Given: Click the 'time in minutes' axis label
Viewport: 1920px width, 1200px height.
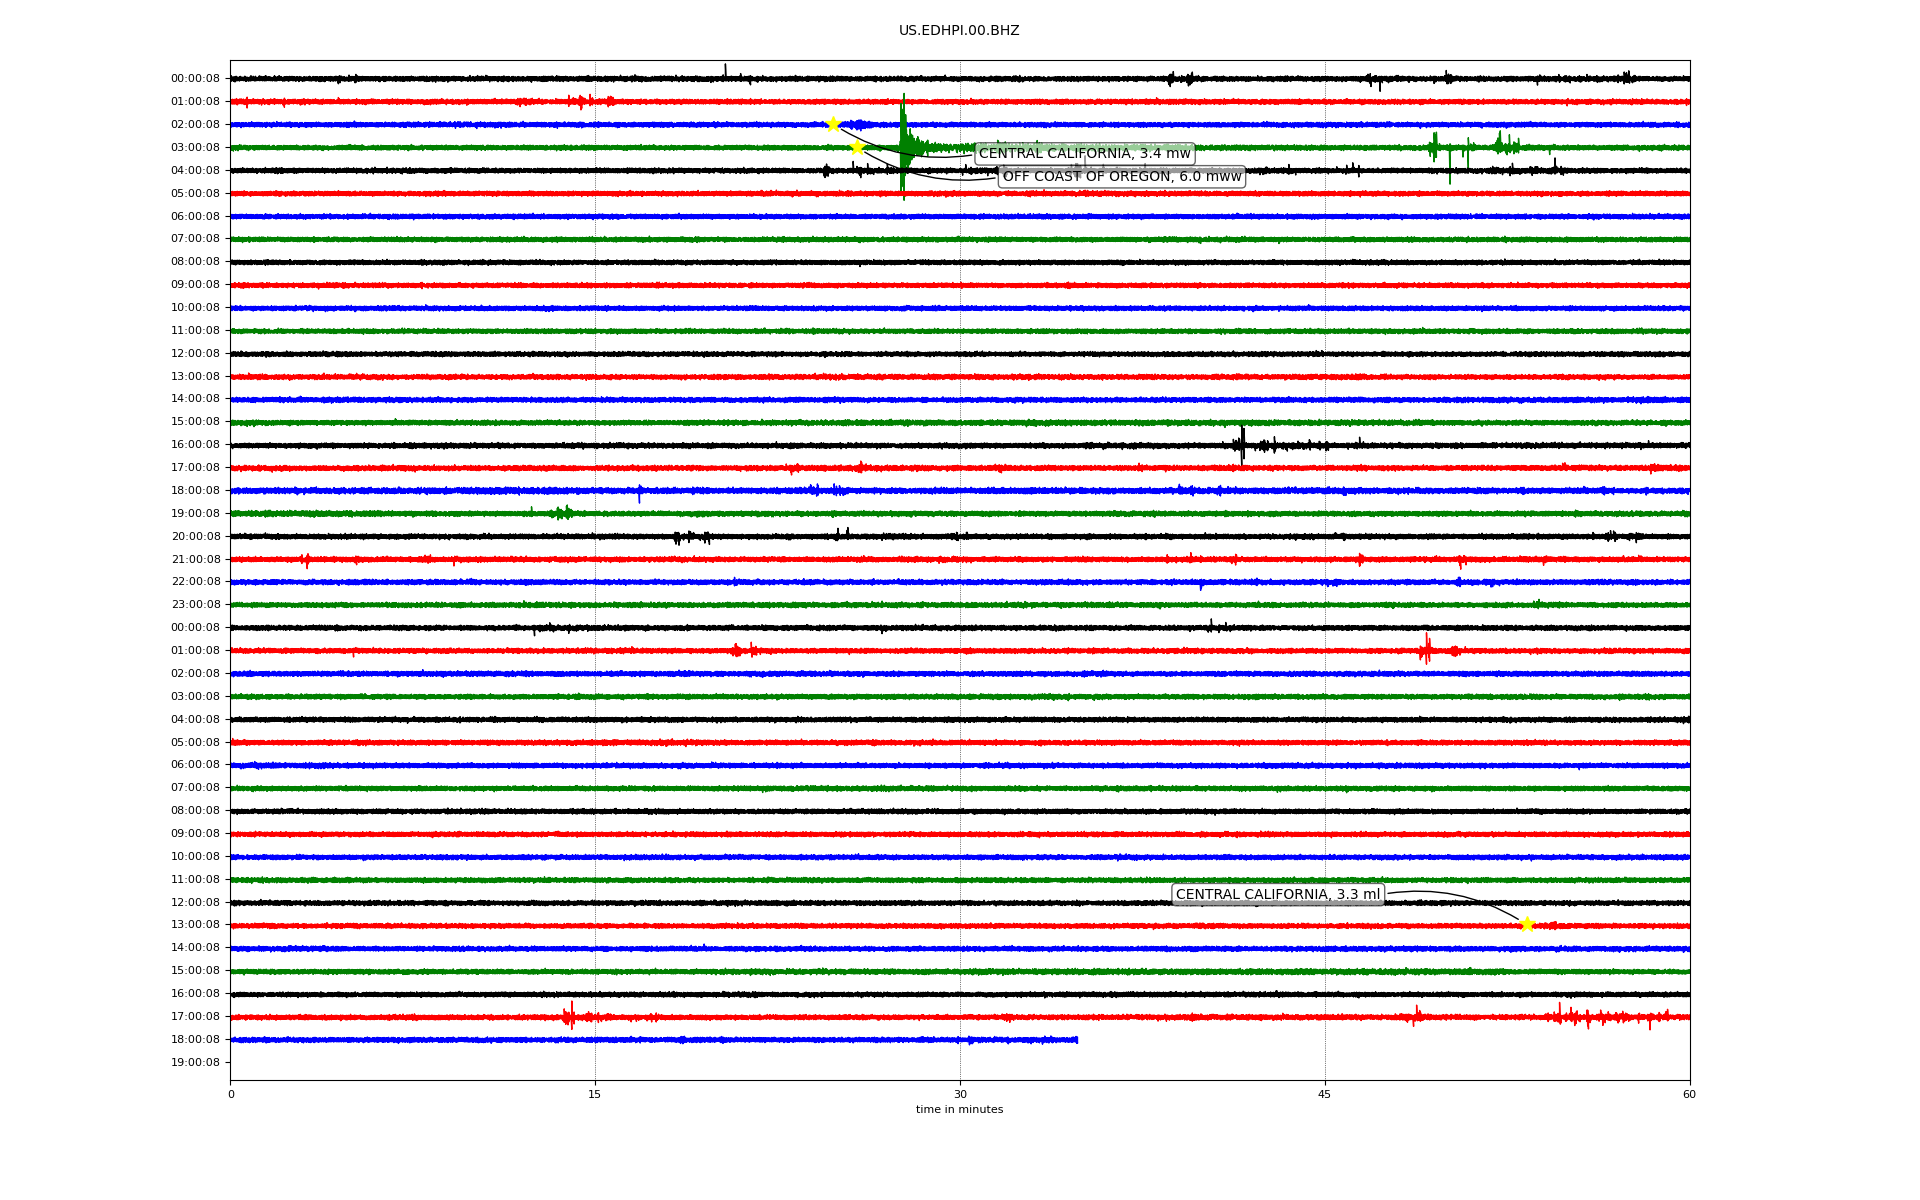Looking at the screenshot, I should (959, 1110).
